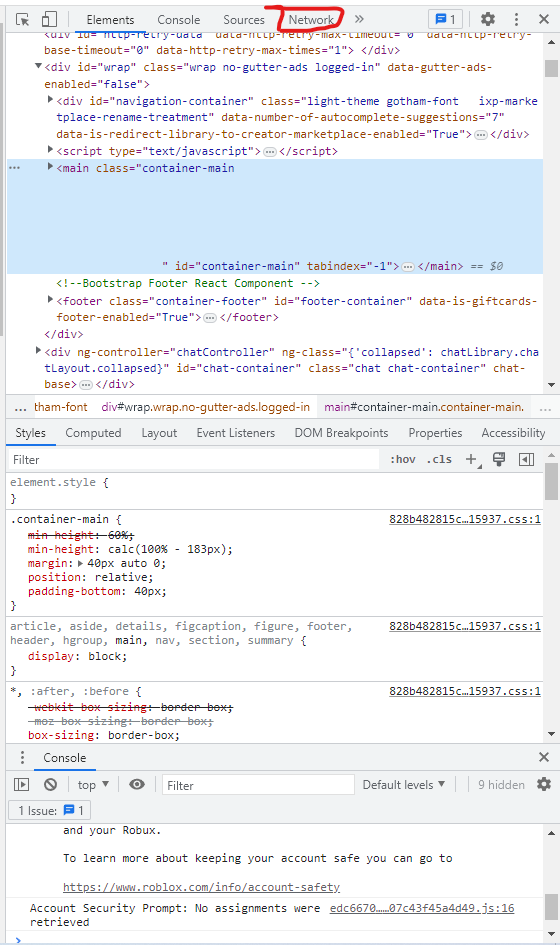The height and width of the screenshot is (945, 560).
Task: Create a live expression eye icon
Action: 137,785
